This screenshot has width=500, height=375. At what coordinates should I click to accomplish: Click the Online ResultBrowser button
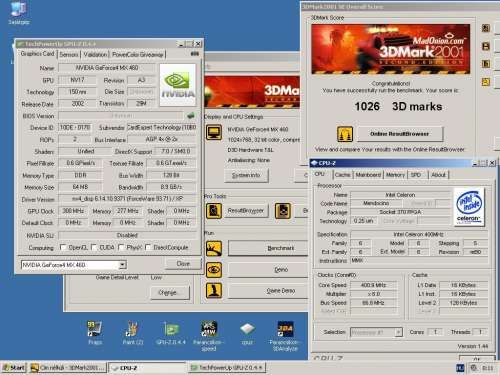400,134
